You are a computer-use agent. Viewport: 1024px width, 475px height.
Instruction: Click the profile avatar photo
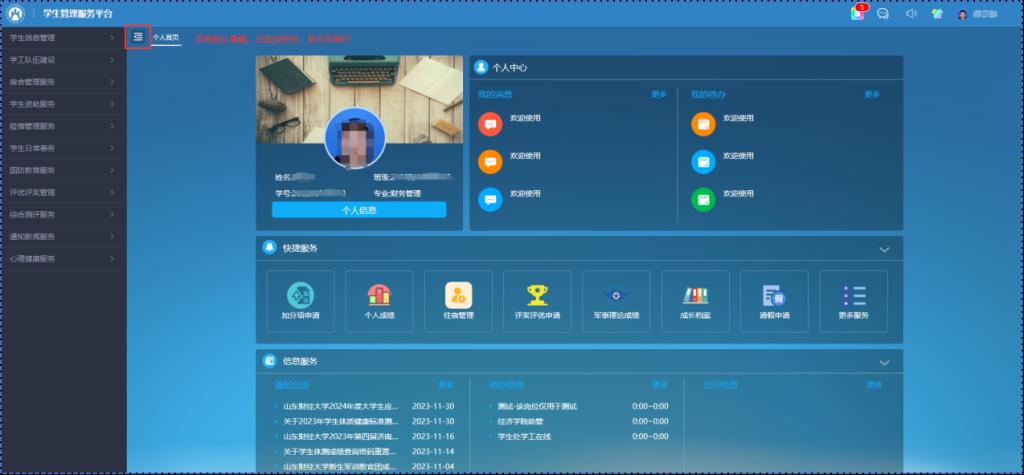355,139
